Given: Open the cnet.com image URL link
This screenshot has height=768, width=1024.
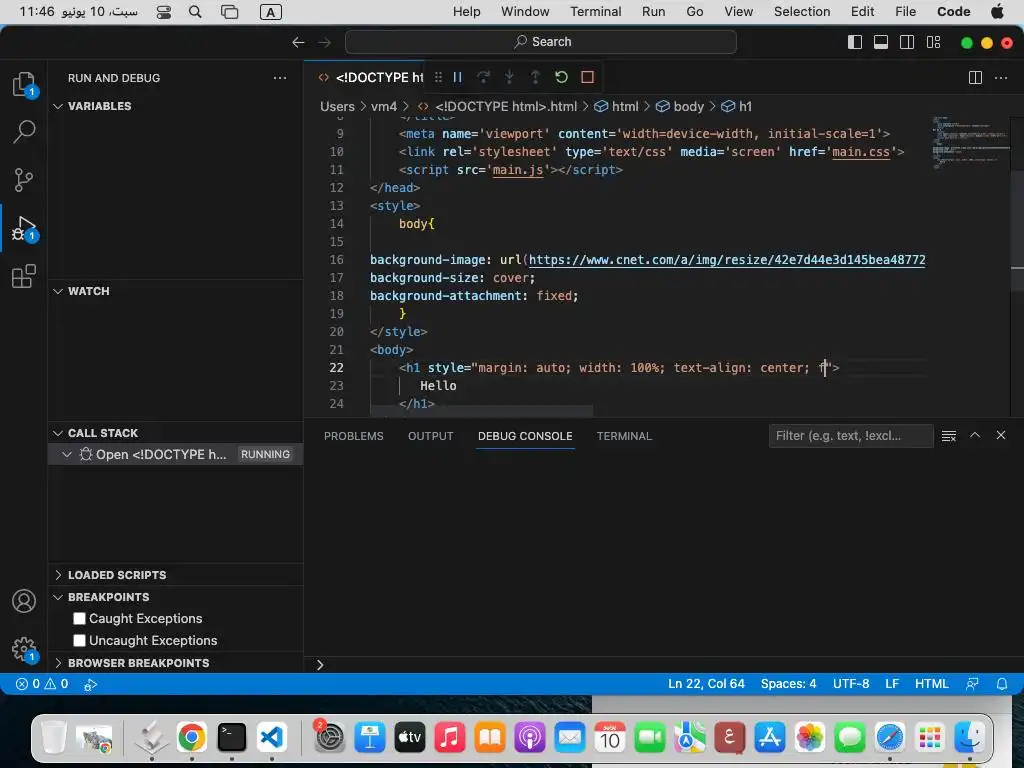Looking at the screenshot, I should (727, 260).
